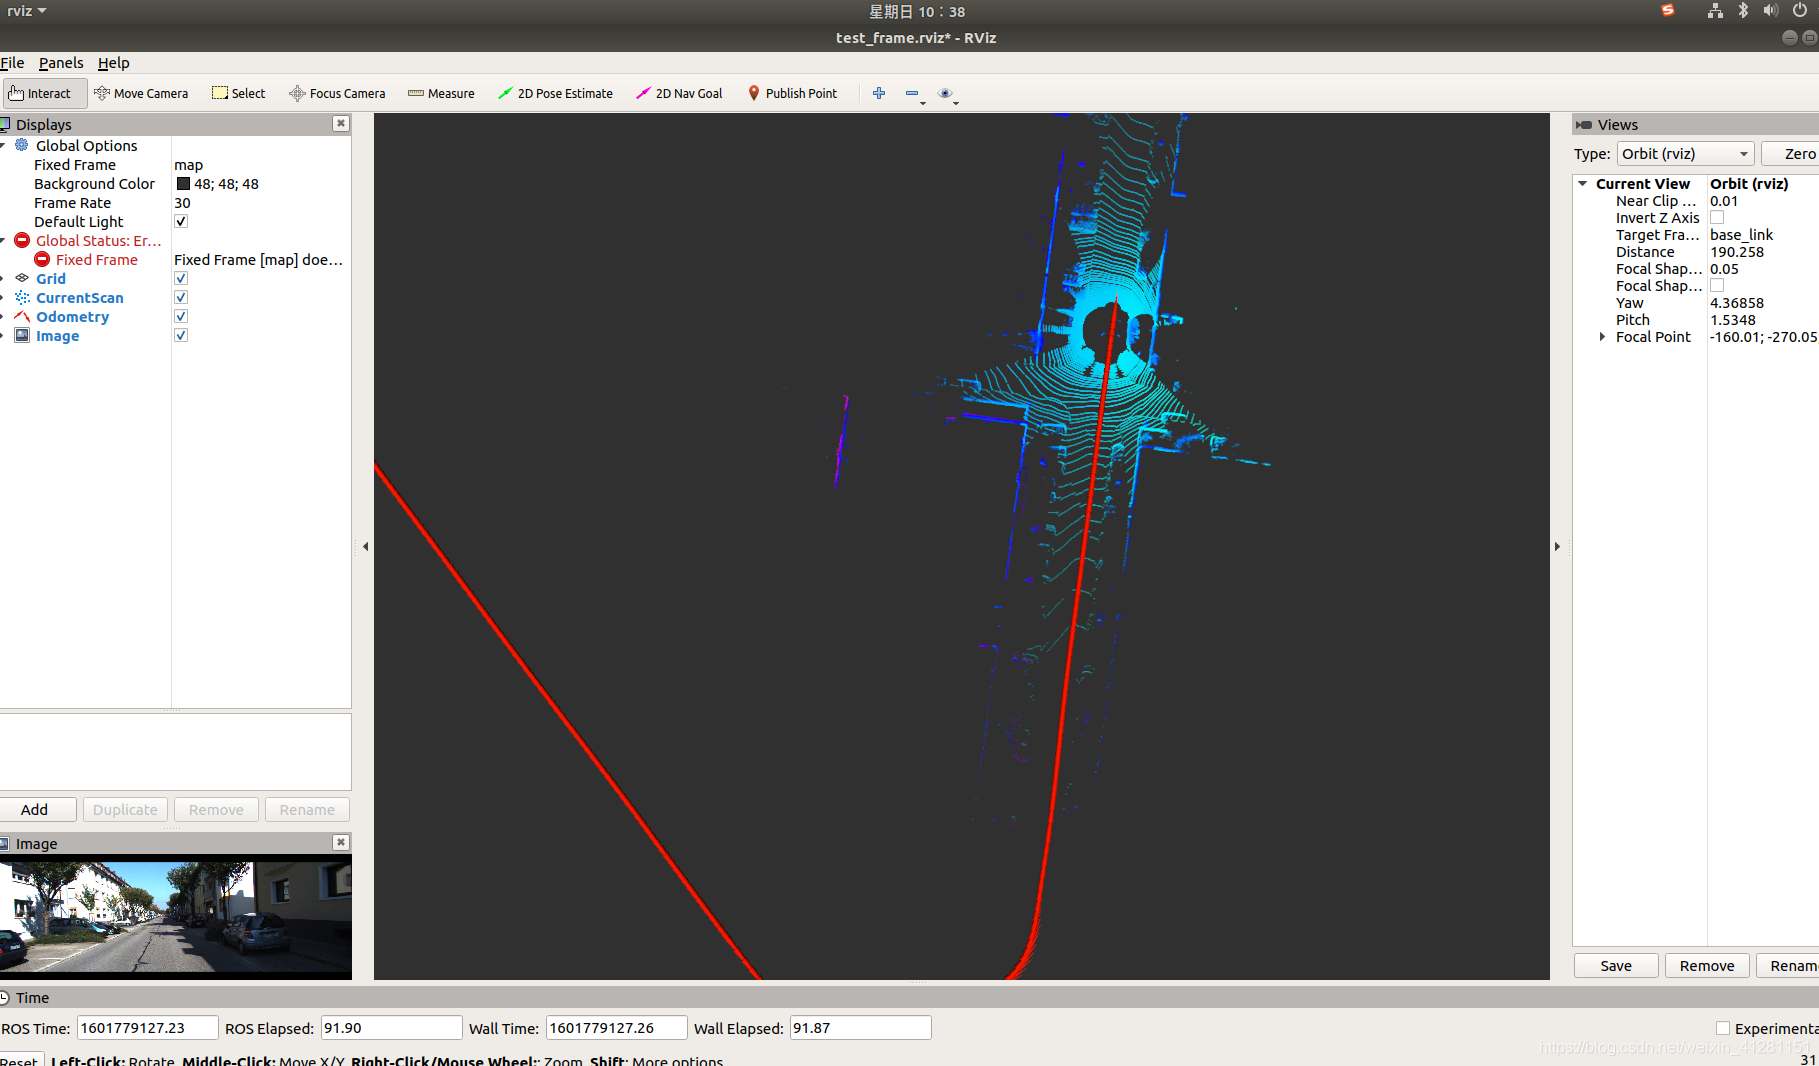
Task: Toggle the CurrentScan display checkbox
Action: (181, 298)
